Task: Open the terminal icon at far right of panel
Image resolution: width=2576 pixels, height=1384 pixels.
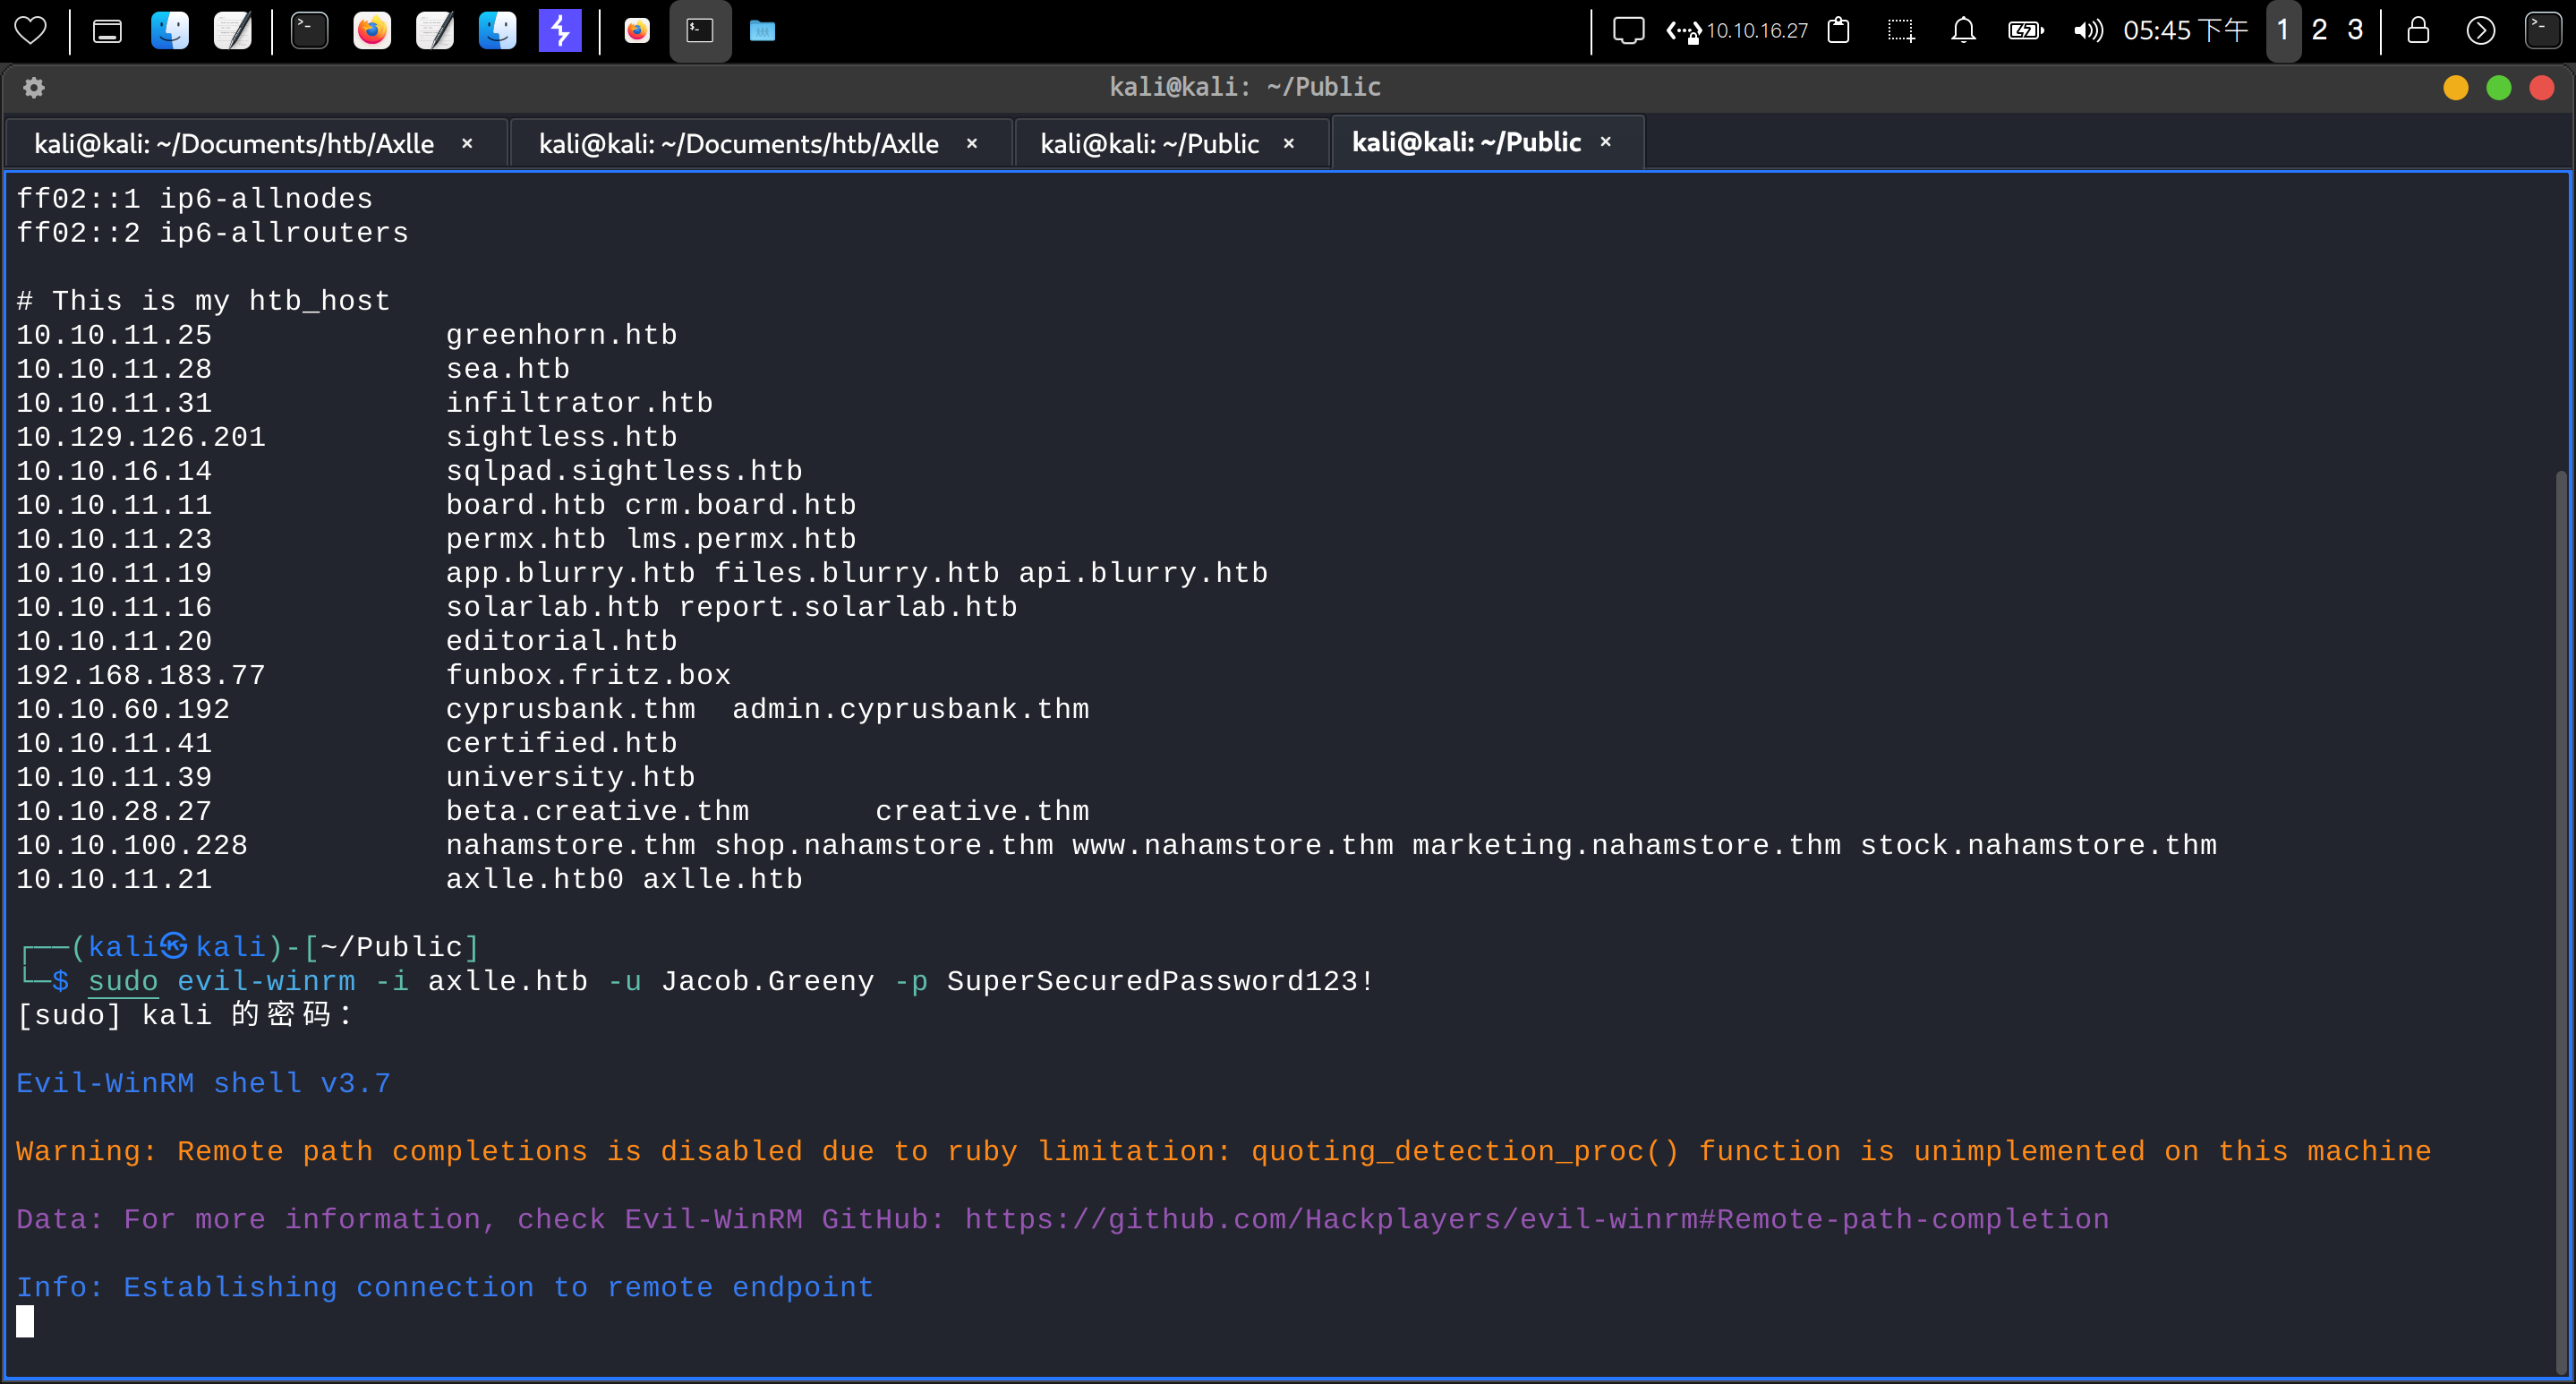Action: coord(2543,31)
